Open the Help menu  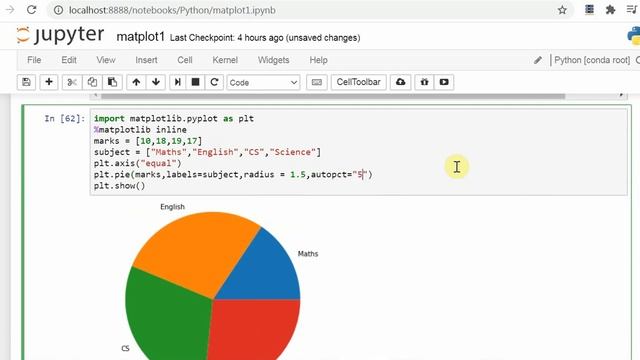318,60
